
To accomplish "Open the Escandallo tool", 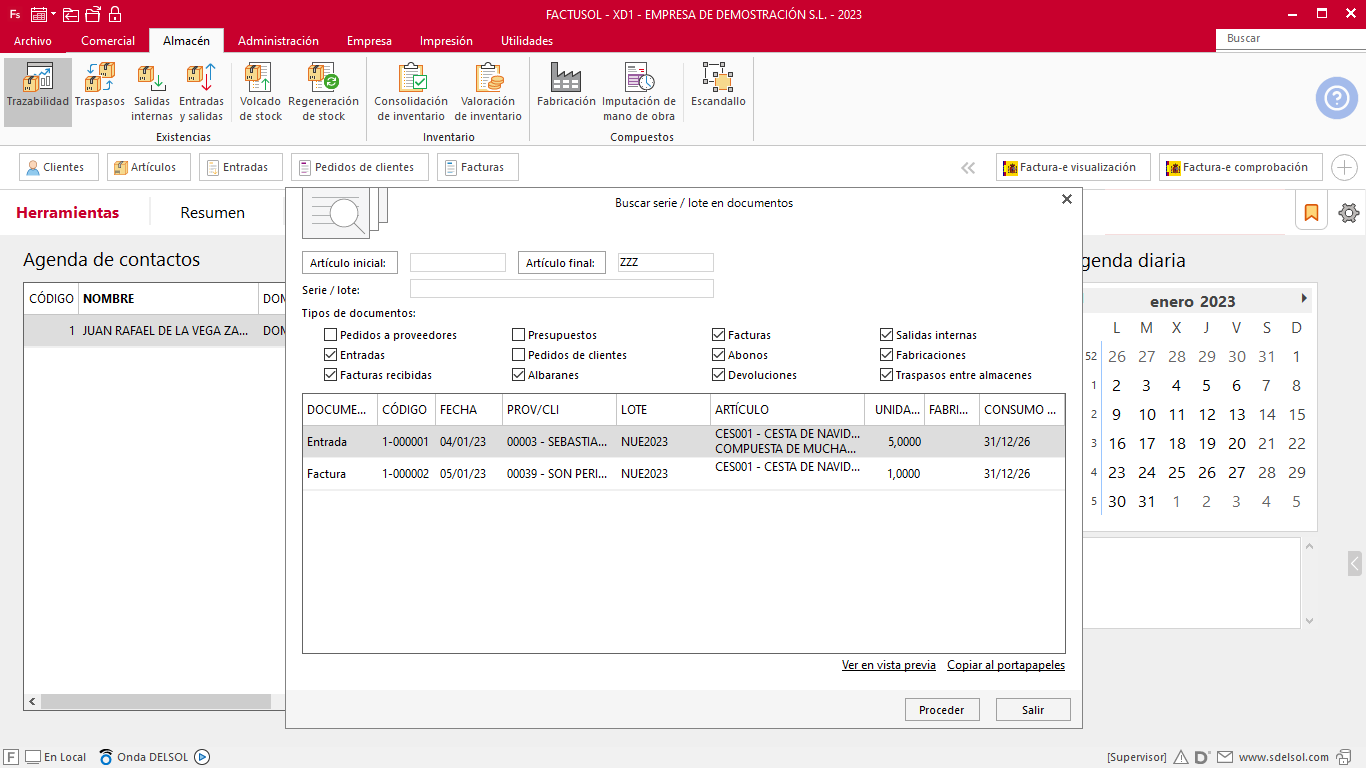I will point(718,86).
